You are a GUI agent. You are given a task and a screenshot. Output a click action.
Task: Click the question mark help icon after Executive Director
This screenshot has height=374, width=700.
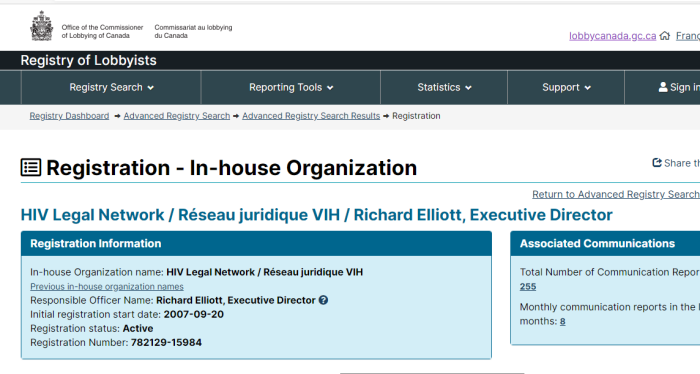point(323,300)
